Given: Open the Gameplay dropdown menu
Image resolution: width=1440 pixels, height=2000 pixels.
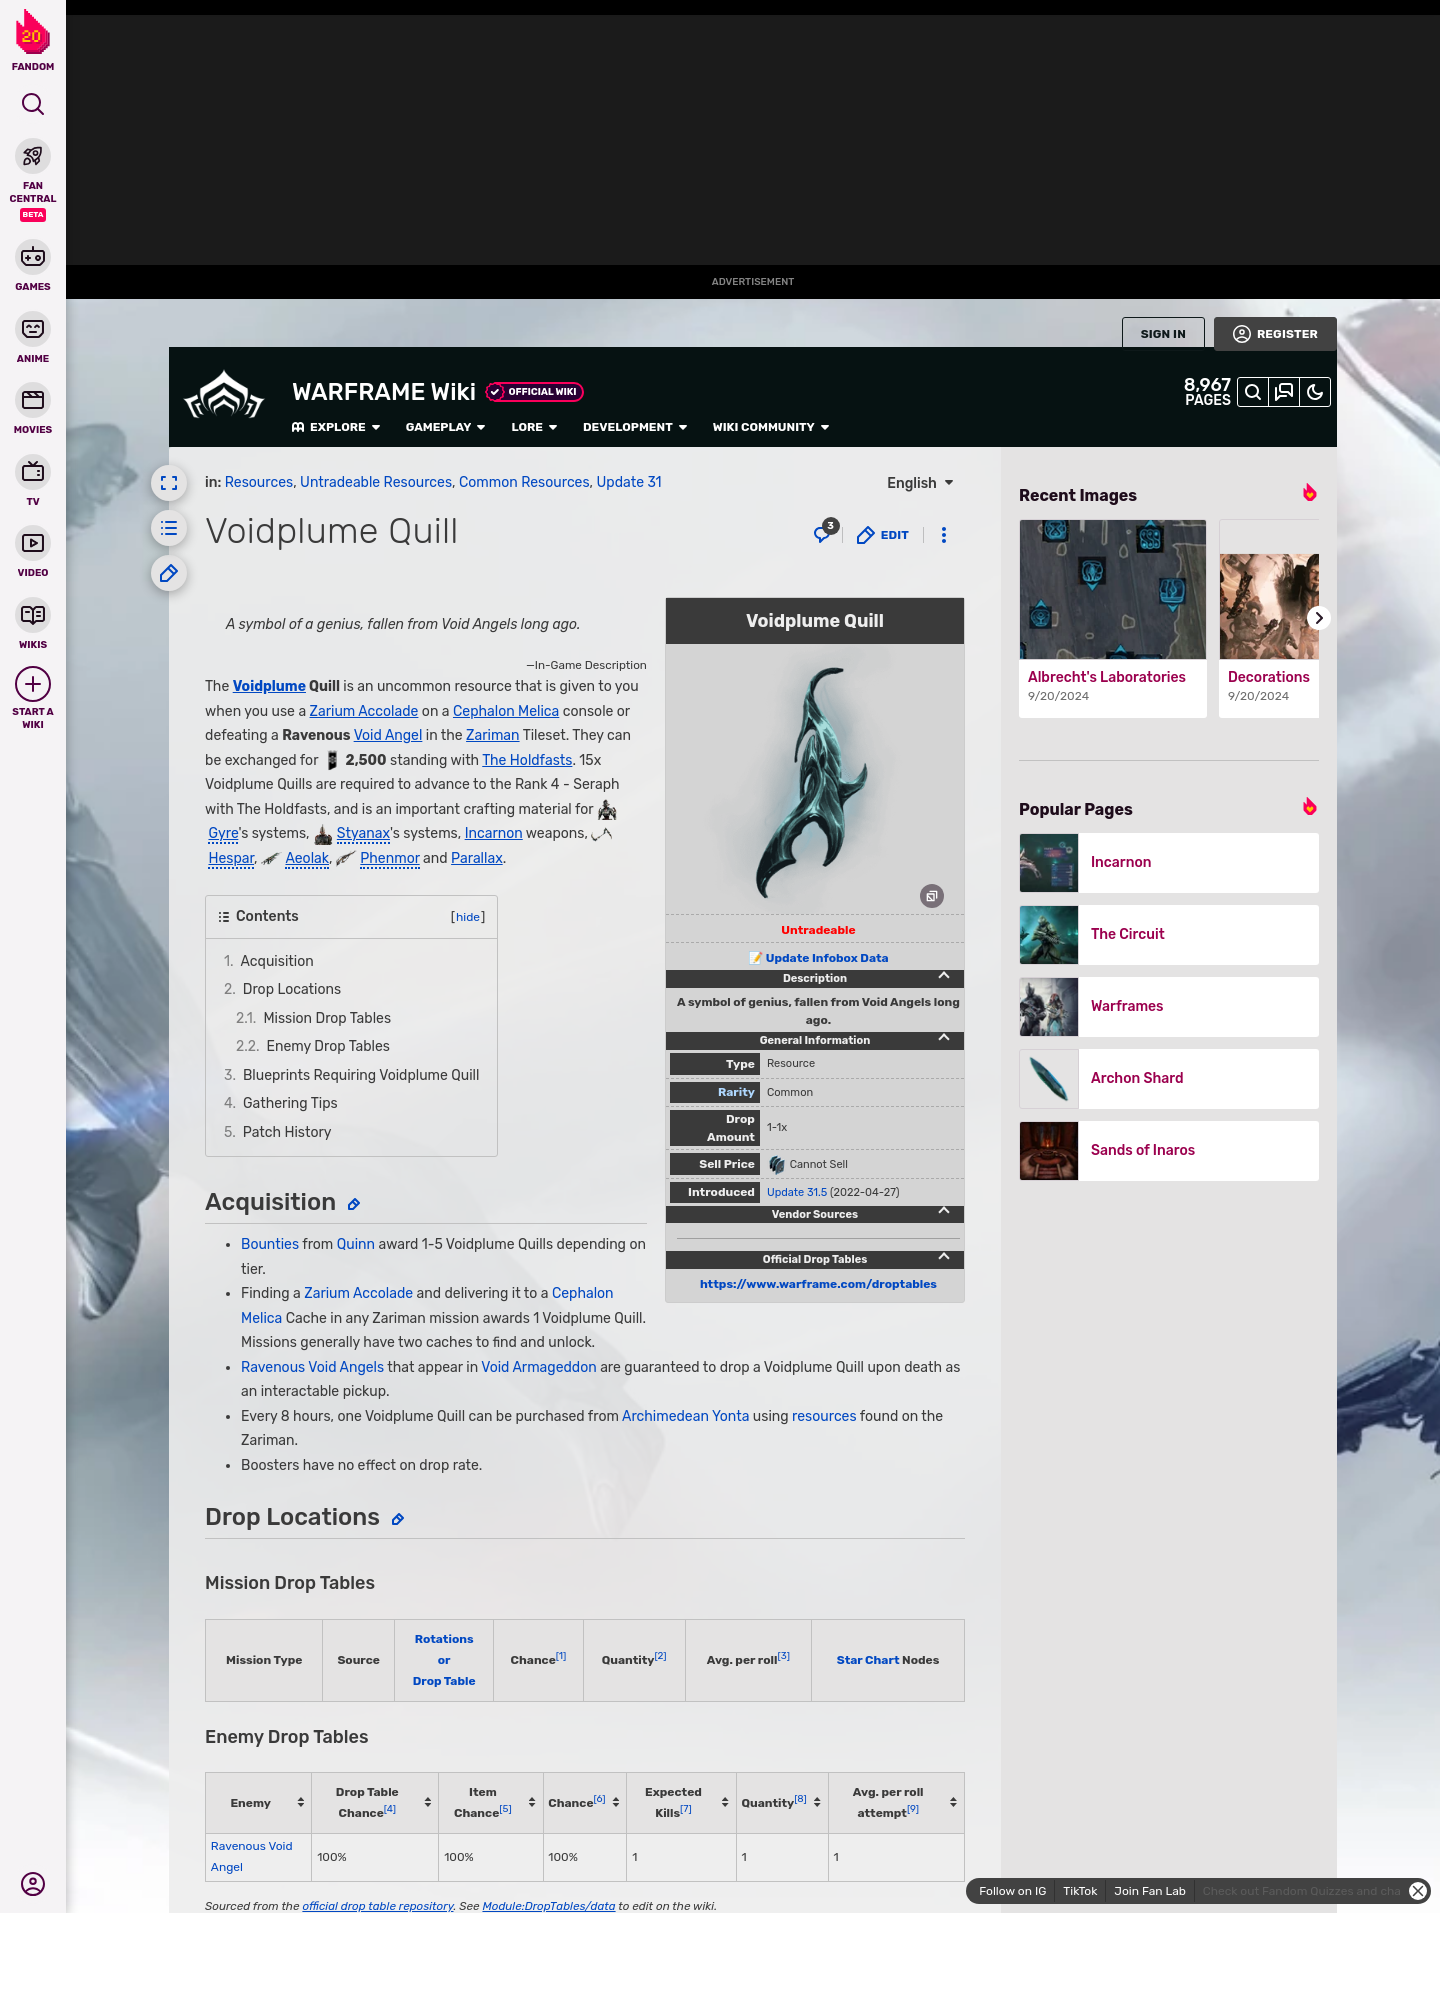Looking at the screenshot, I should tap(445, 427).
